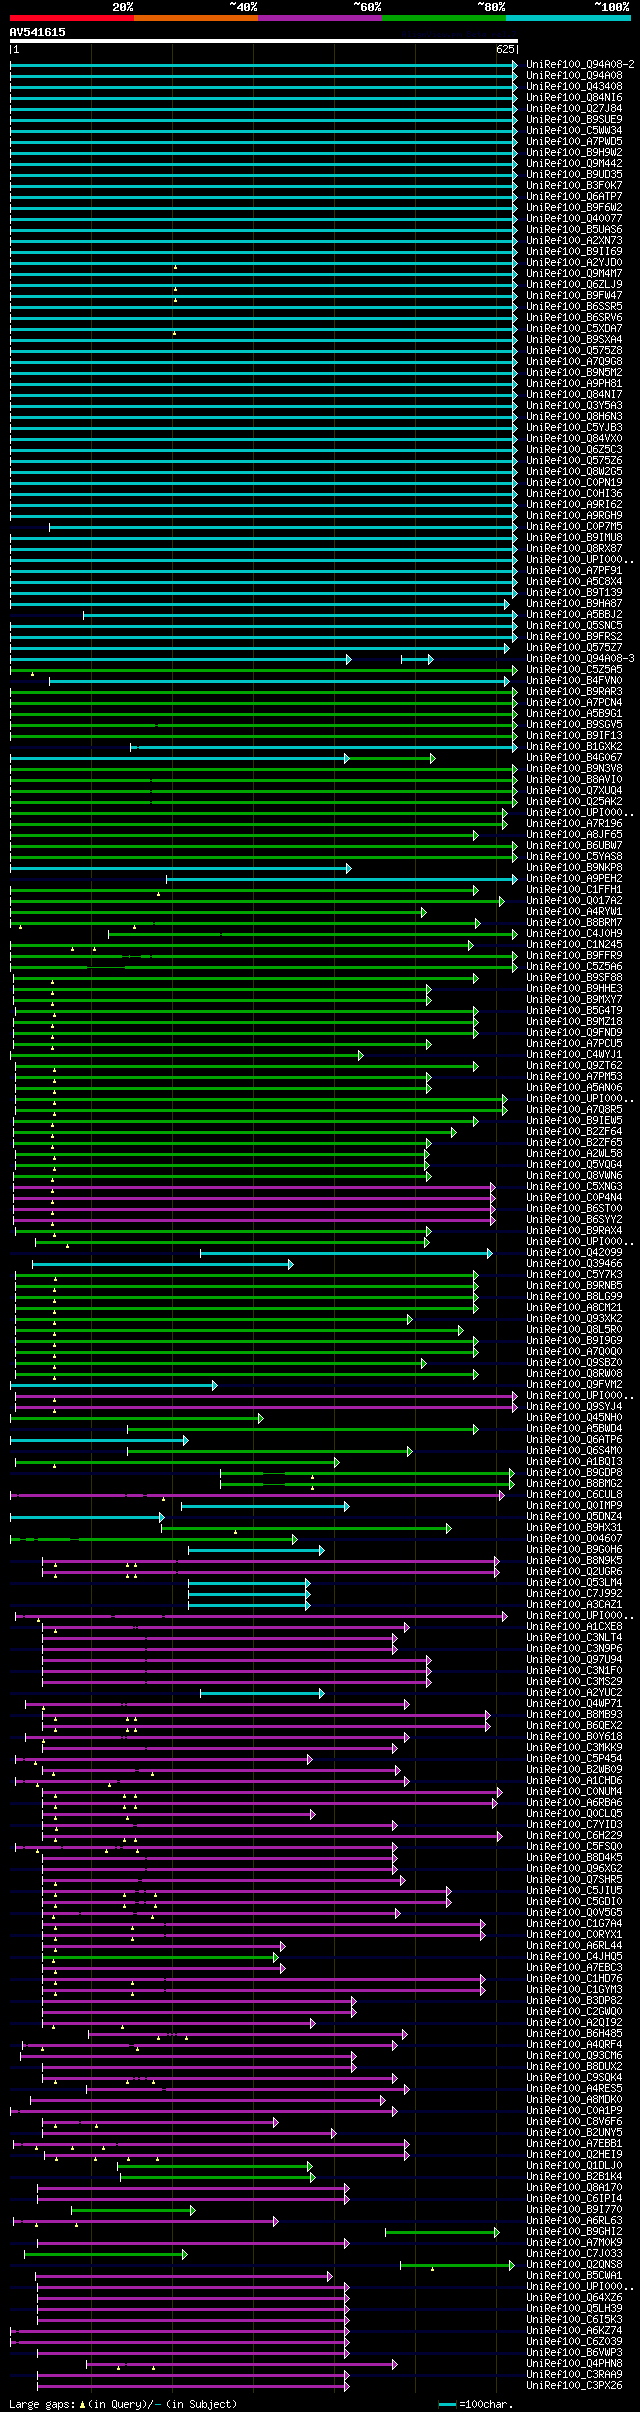Select the last hit label UniRef100_C3PX26

tap(574, 2385)
